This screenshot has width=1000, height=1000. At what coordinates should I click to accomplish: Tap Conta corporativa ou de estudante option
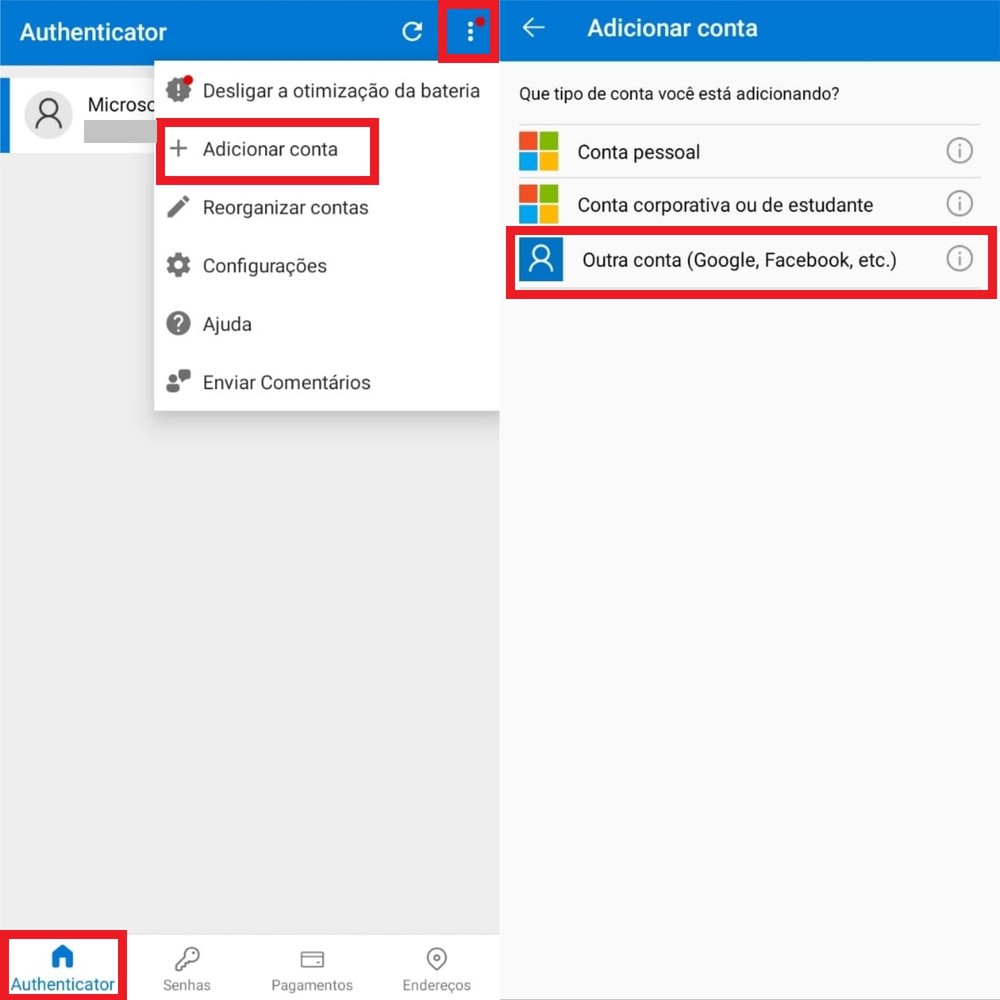click(726, 204)
